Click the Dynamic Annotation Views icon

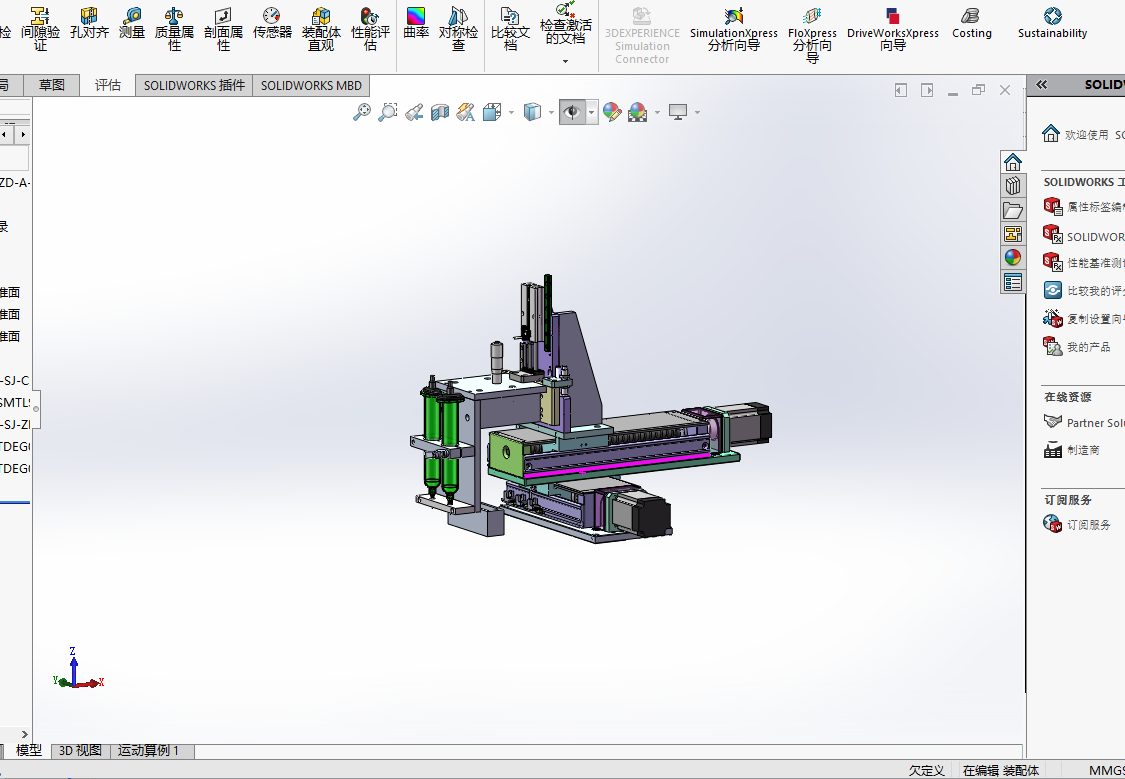pyautogui.click(x=466, y=112)
